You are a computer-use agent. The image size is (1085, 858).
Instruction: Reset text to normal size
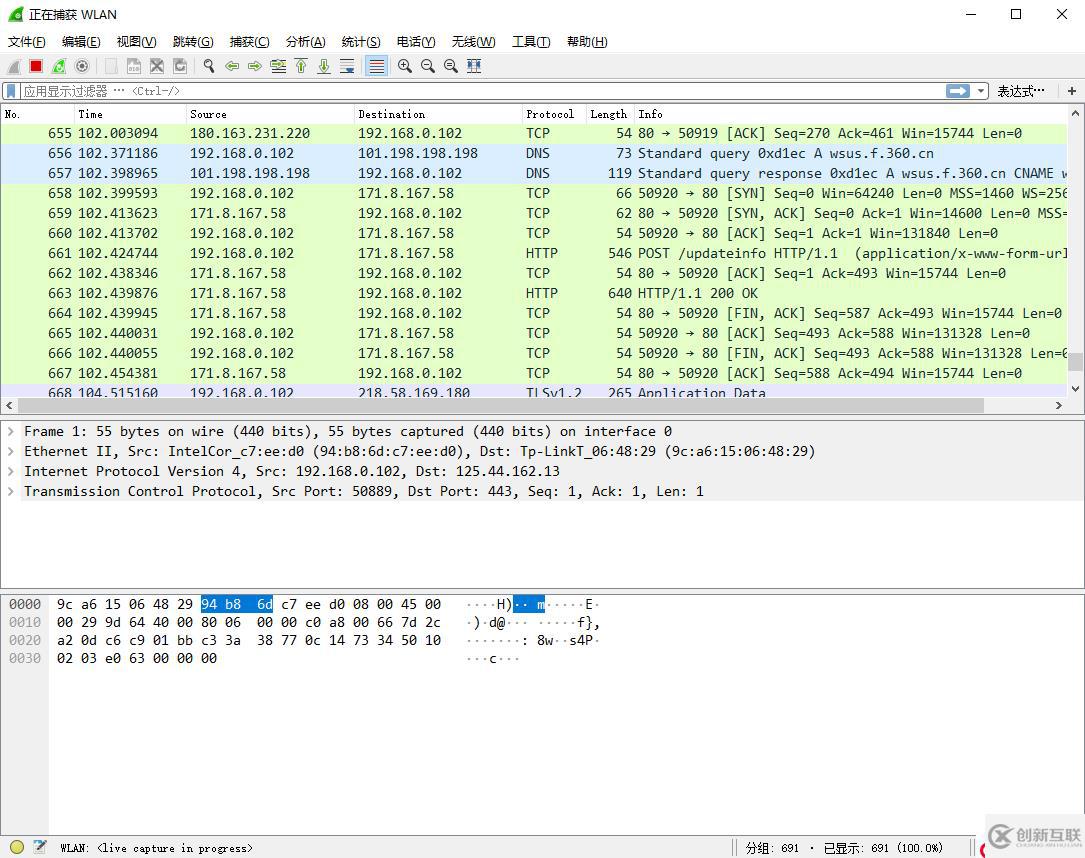451,66
